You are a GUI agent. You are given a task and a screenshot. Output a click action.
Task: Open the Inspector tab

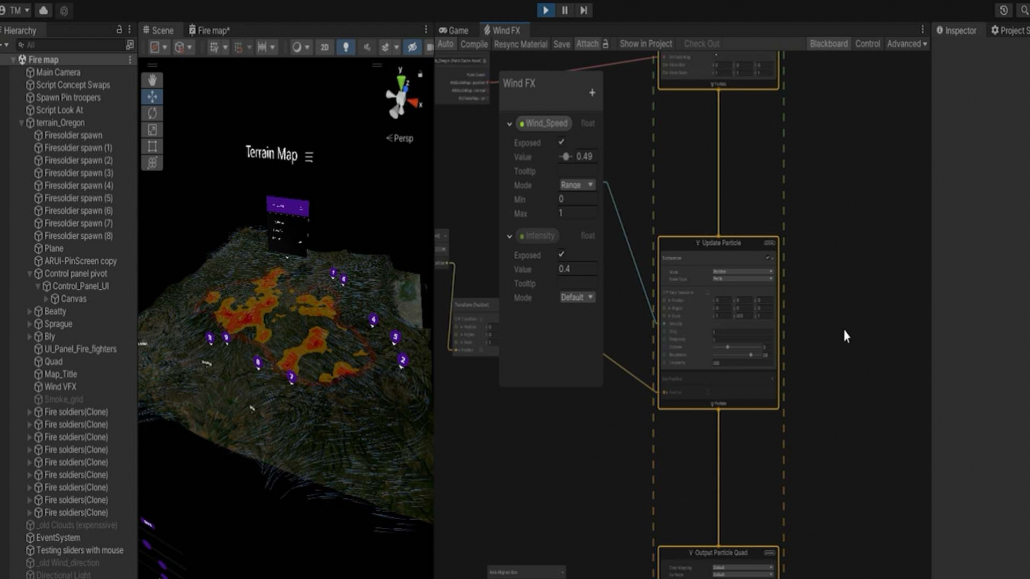pyautogui.click(x=956, y=30)
